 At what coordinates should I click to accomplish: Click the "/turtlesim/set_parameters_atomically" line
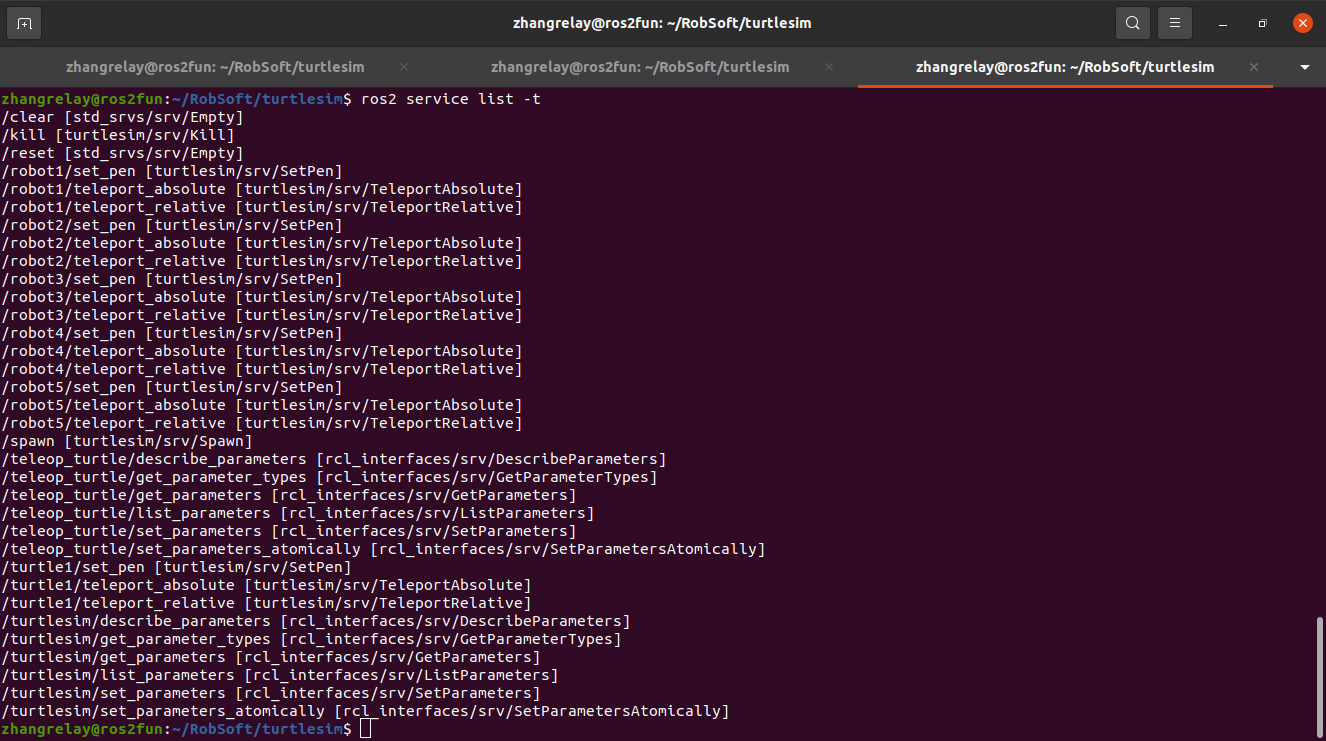[x=366, y=711]
